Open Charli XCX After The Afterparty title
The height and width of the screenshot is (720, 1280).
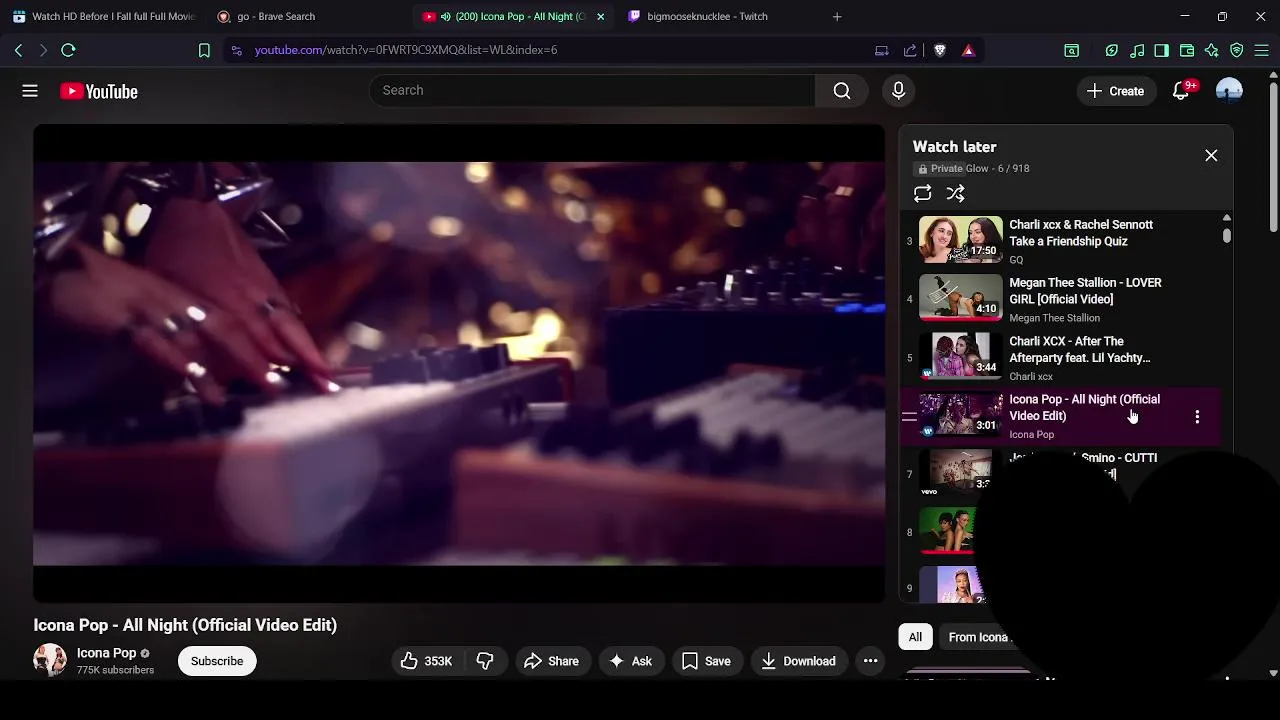[1080, 350]
